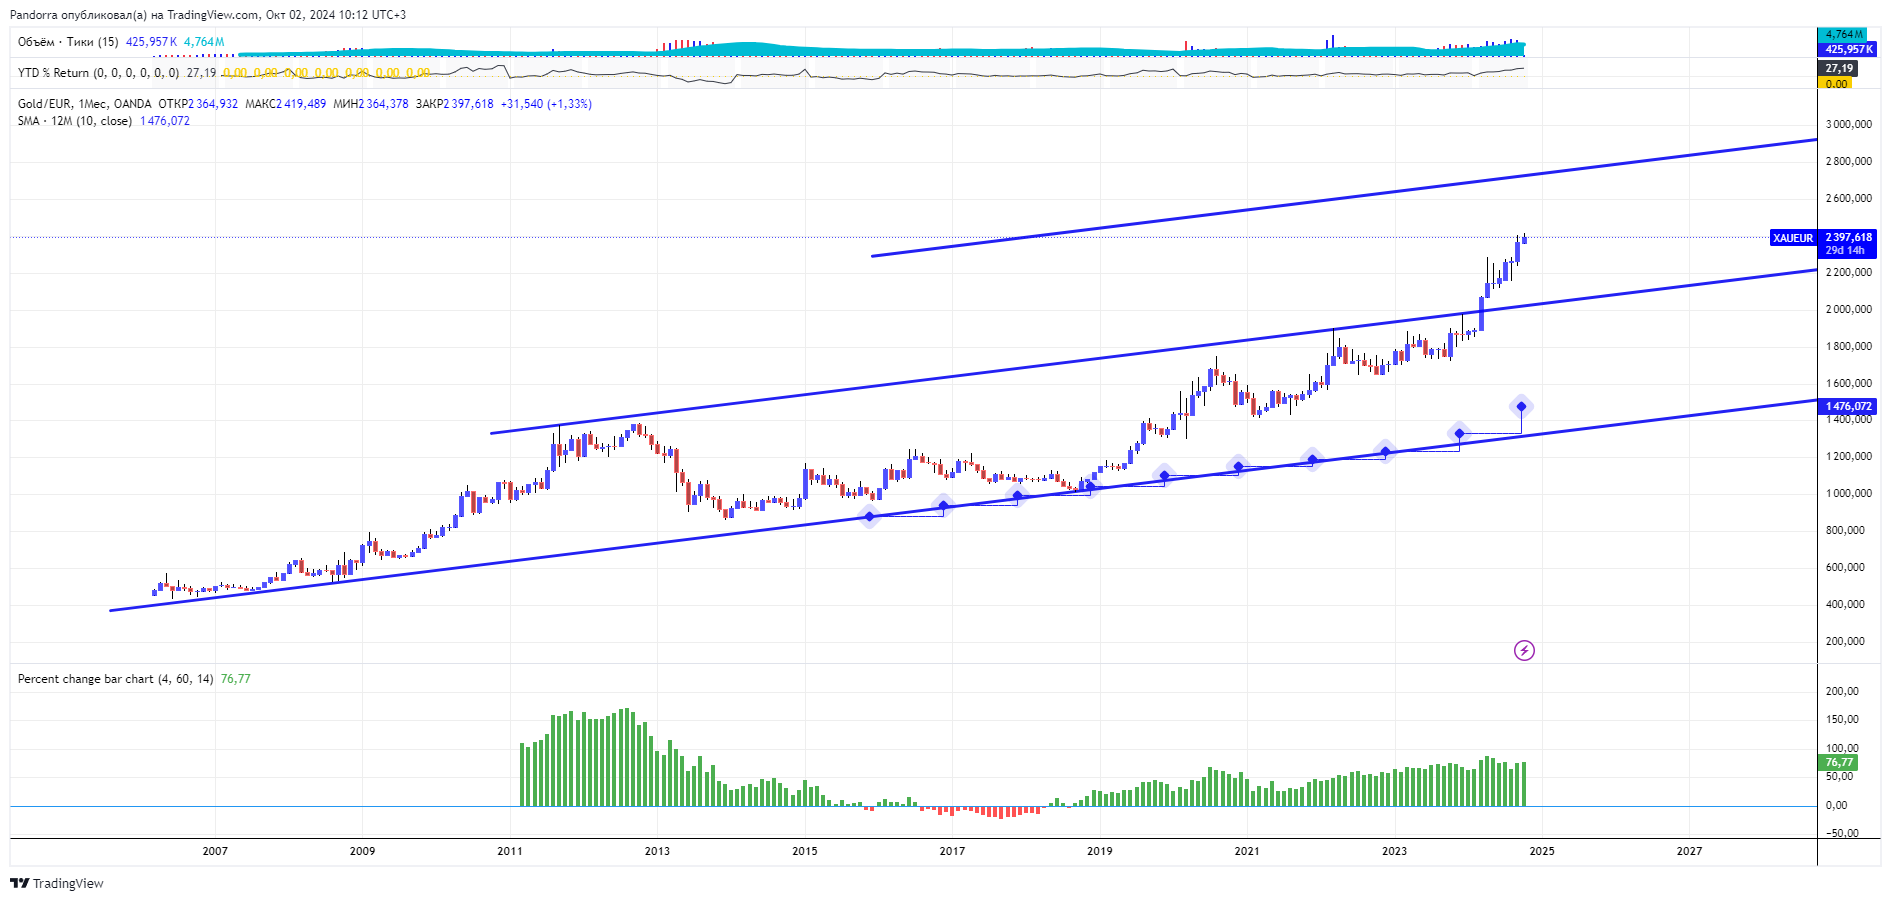Click the 2009 label on time axis
Viewport: 1891px width, 901px height.
[x=362, y=851]
